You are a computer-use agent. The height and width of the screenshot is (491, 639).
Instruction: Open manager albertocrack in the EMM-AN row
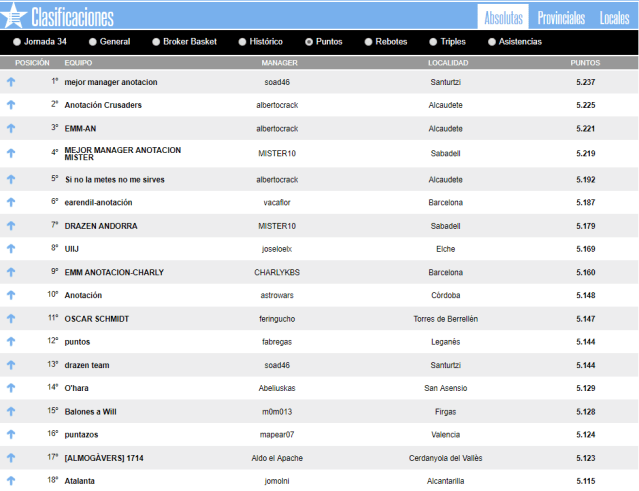pos(277,128)
